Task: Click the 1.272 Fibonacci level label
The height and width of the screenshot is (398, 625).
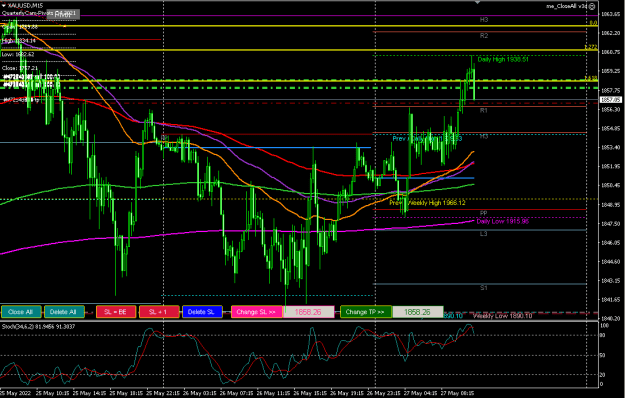Action: point(590,47)
